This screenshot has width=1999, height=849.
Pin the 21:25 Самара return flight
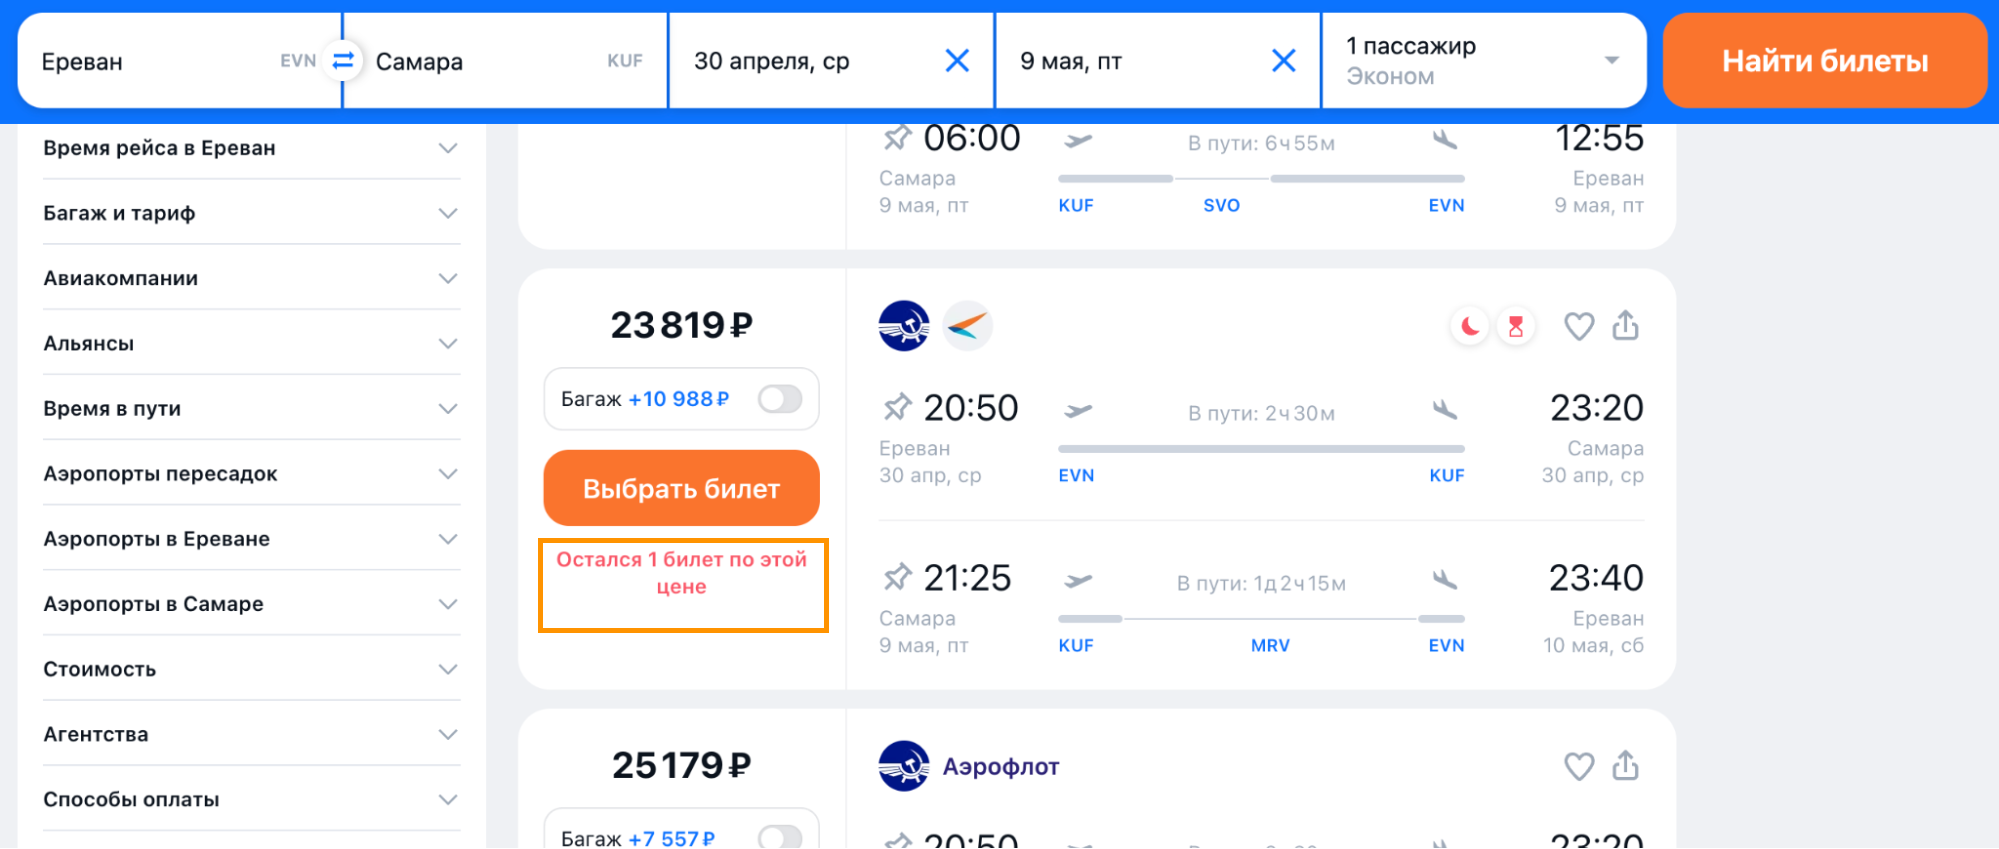coord(897,578)
